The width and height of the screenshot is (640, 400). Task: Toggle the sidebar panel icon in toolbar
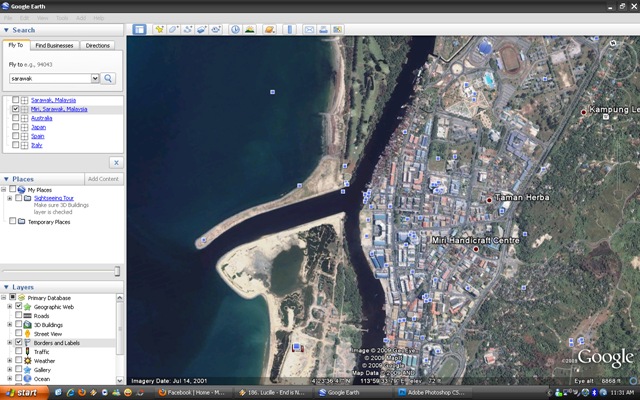pos(139,29)
